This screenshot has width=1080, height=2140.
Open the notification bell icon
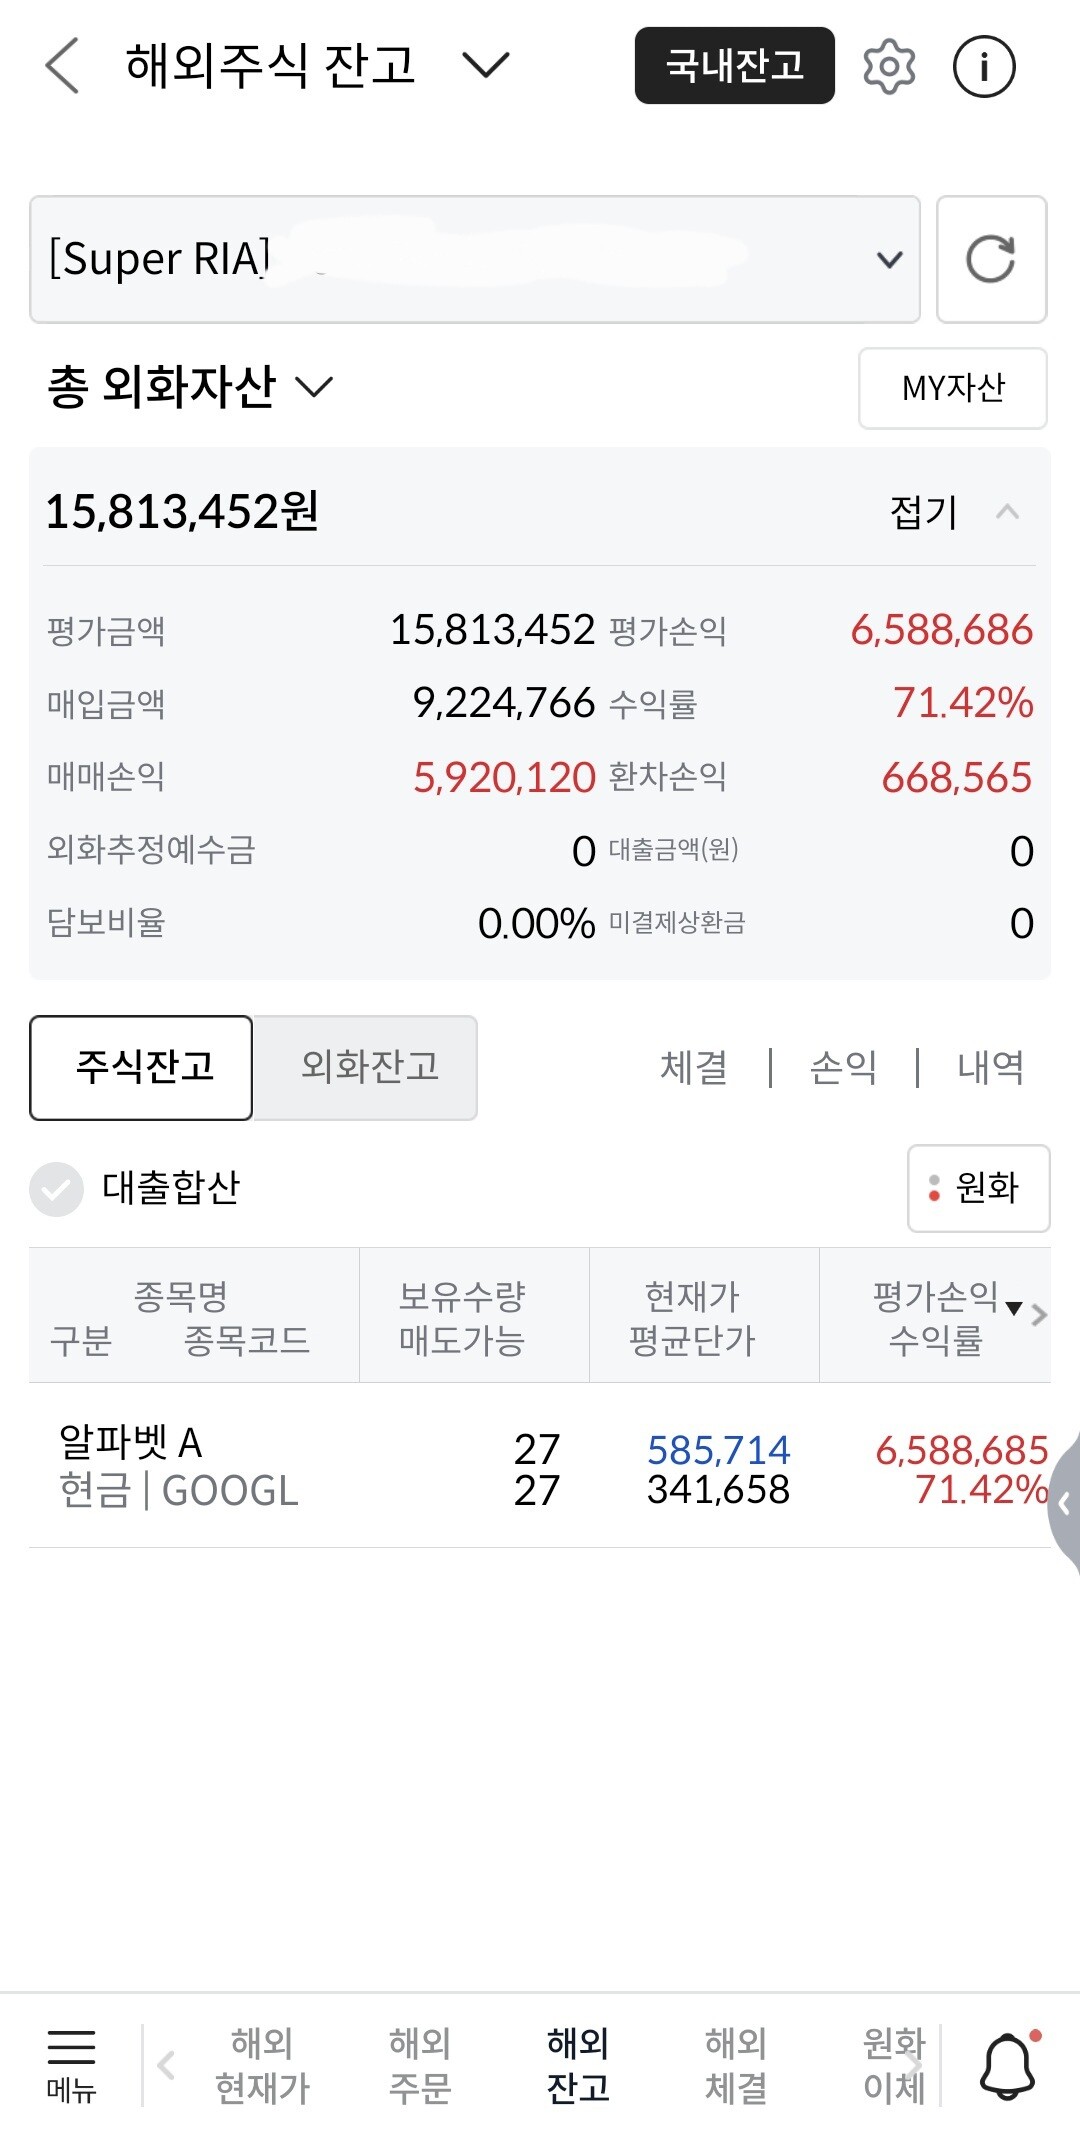tap(1007, 2065)
